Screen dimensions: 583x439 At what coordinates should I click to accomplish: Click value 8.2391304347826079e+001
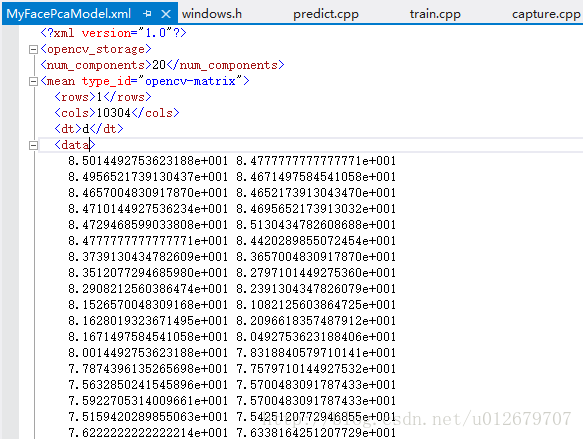316,289
